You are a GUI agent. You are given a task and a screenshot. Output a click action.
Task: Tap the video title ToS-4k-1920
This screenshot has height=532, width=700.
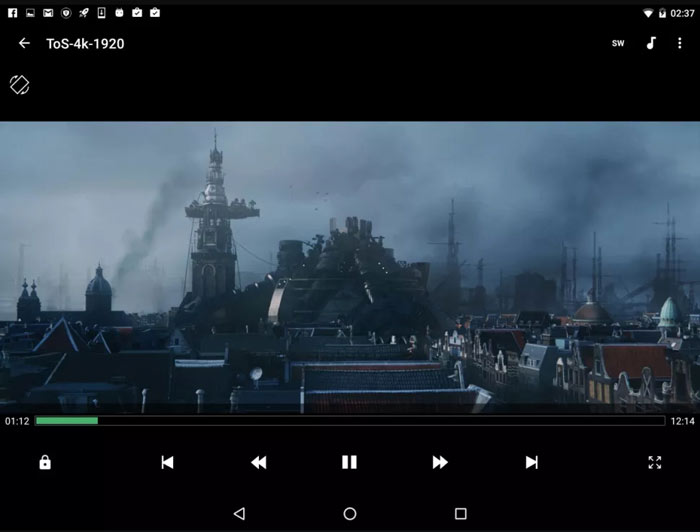(x=85, y=44)
